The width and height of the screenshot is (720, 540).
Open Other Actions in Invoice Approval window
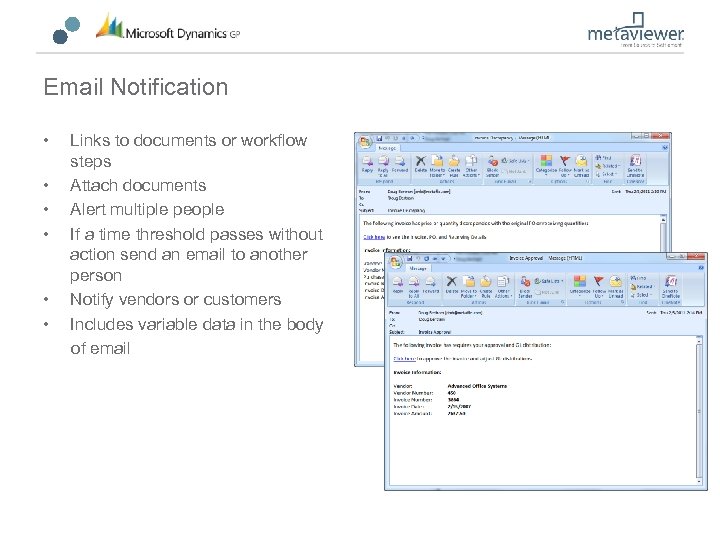coord(503,287)
